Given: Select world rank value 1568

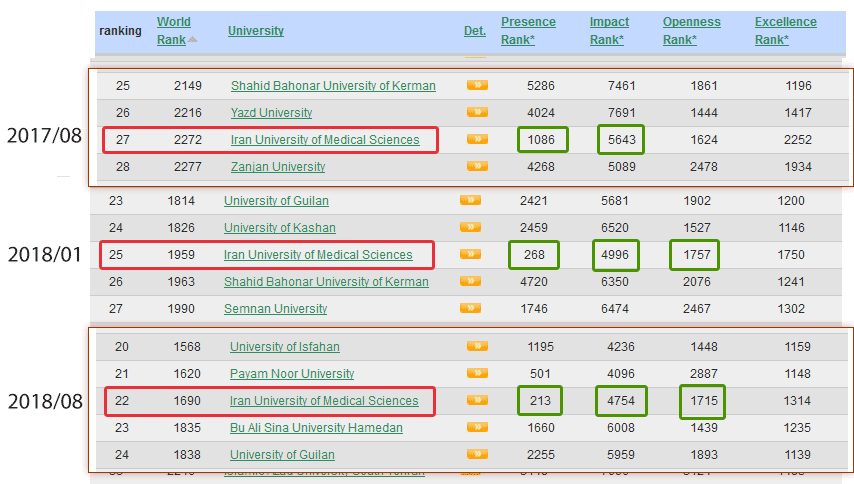Looking at the screenshot, I should click(x=187, y=347).
